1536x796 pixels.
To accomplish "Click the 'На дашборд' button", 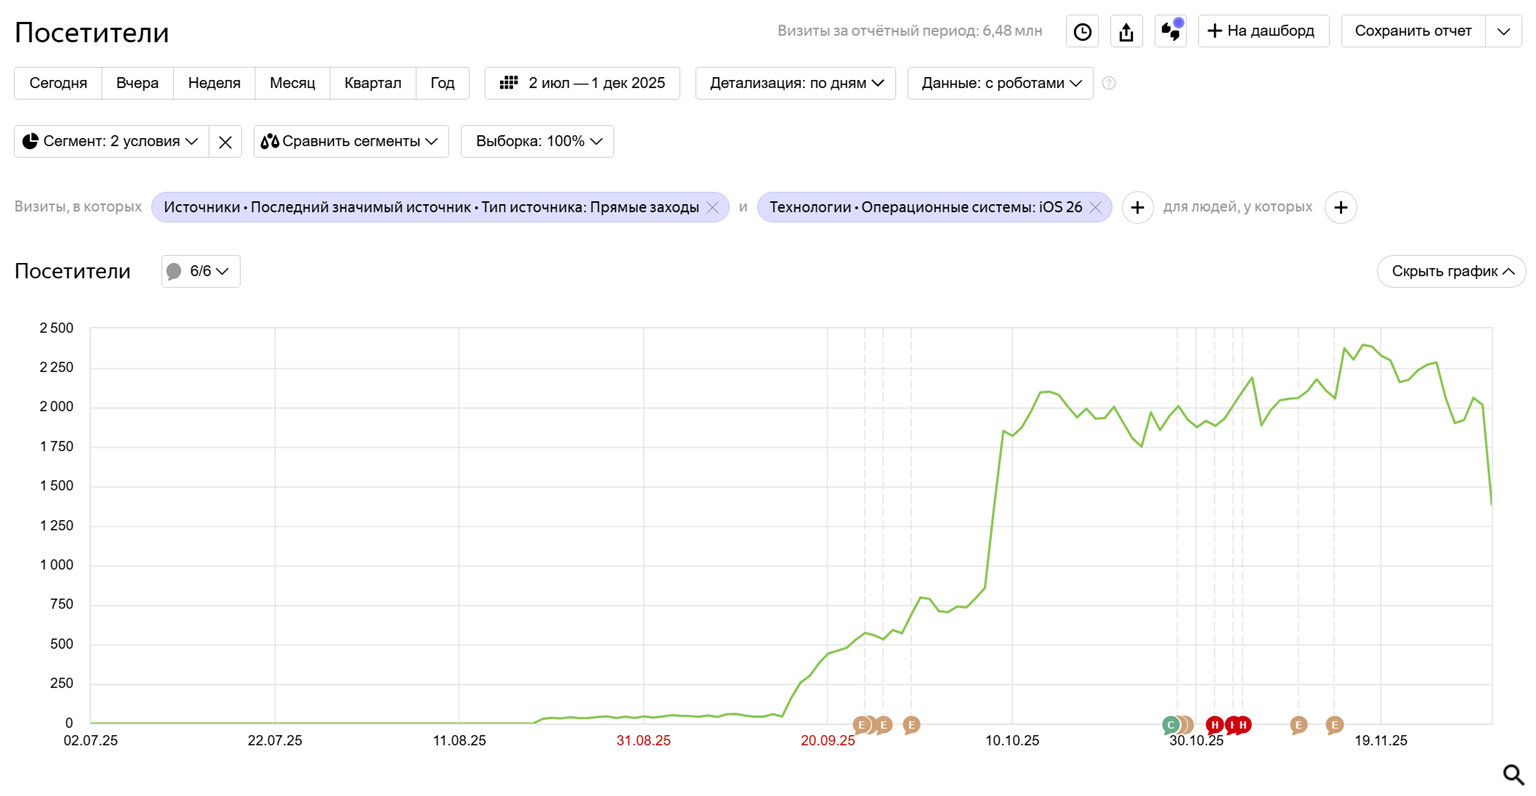I will click(1262, 32).
